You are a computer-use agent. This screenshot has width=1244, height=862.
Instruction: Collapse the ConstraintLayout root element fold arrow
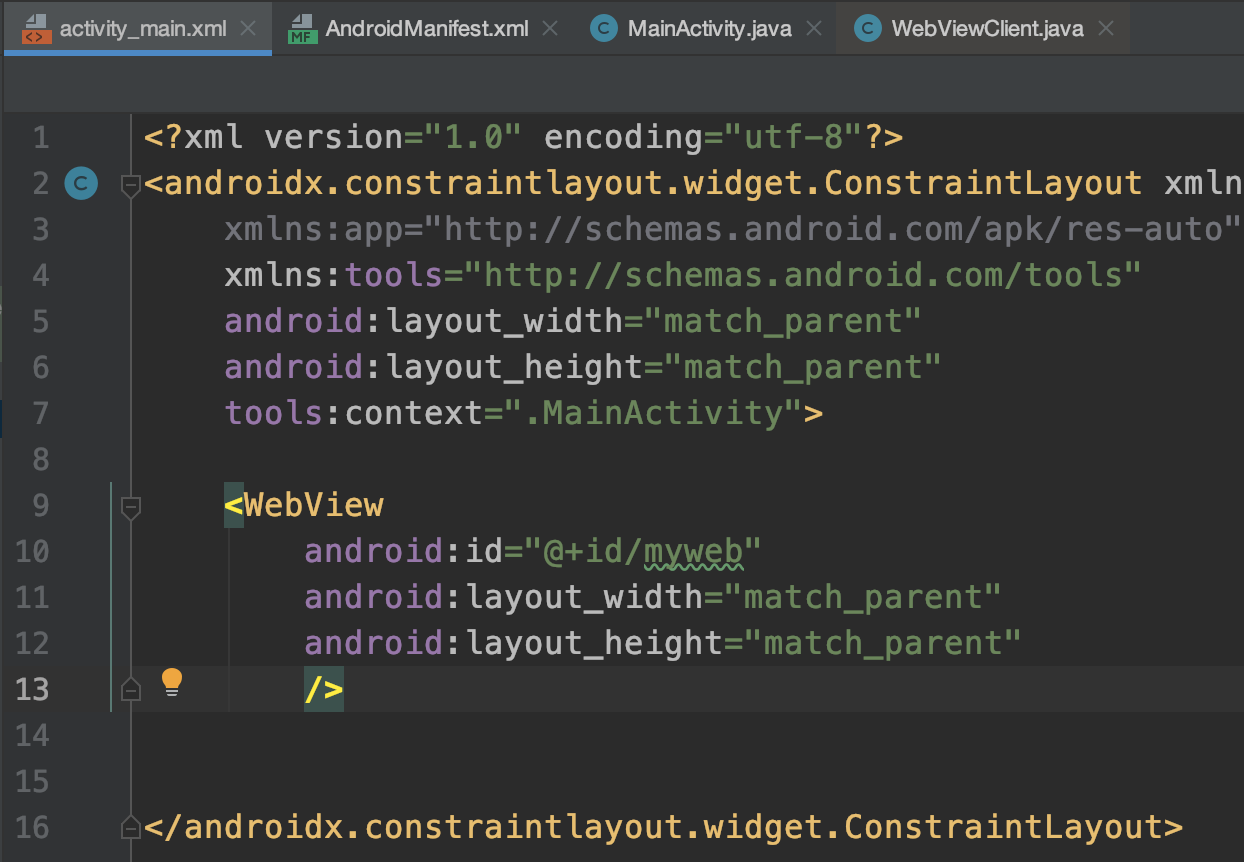[x=130, y=186]
